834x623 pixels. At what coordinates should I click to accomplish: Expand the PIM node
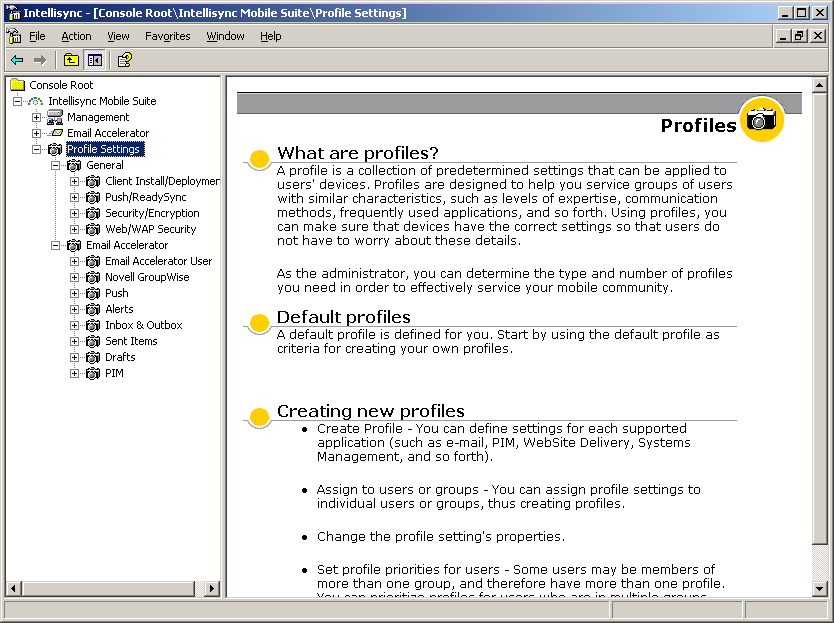[x=74, y=373]
